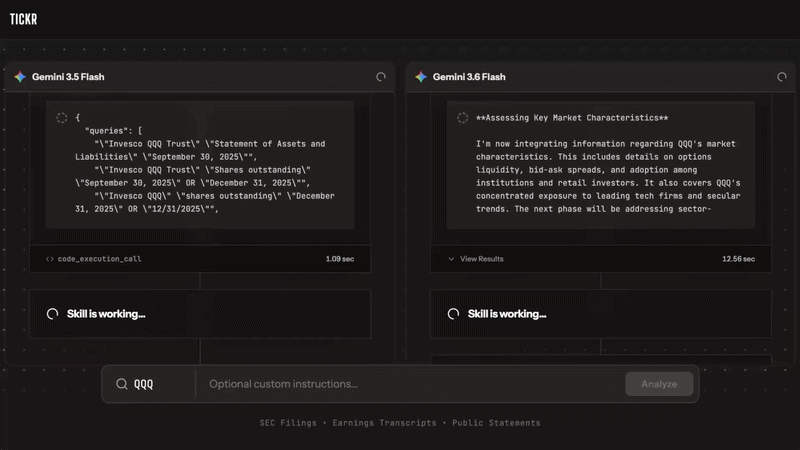Click the right Skill is working spinner
Viewport: 800px width, 450px height.
[x=454, y=314]
